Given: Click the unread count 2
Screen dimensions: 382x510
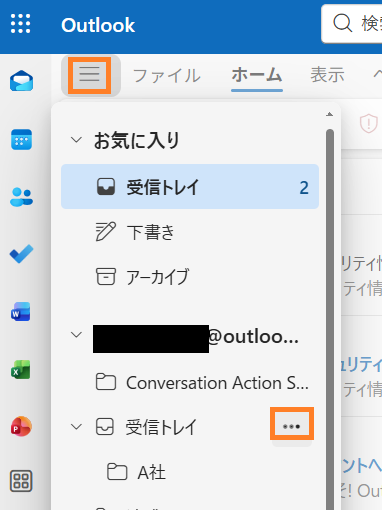Looking at the screenshot, I should [x=304, y=188].
